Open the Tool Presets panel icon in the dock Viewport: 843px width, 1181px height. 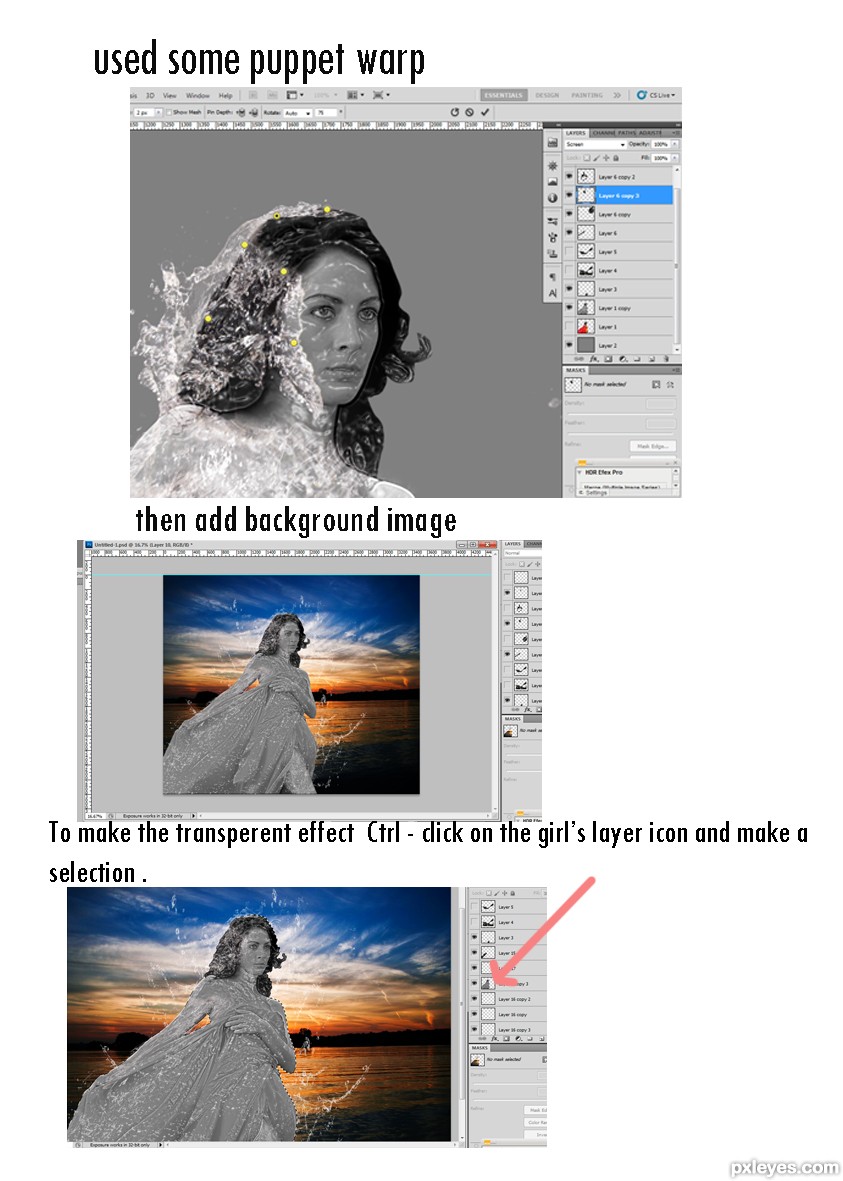pos(552,221)
